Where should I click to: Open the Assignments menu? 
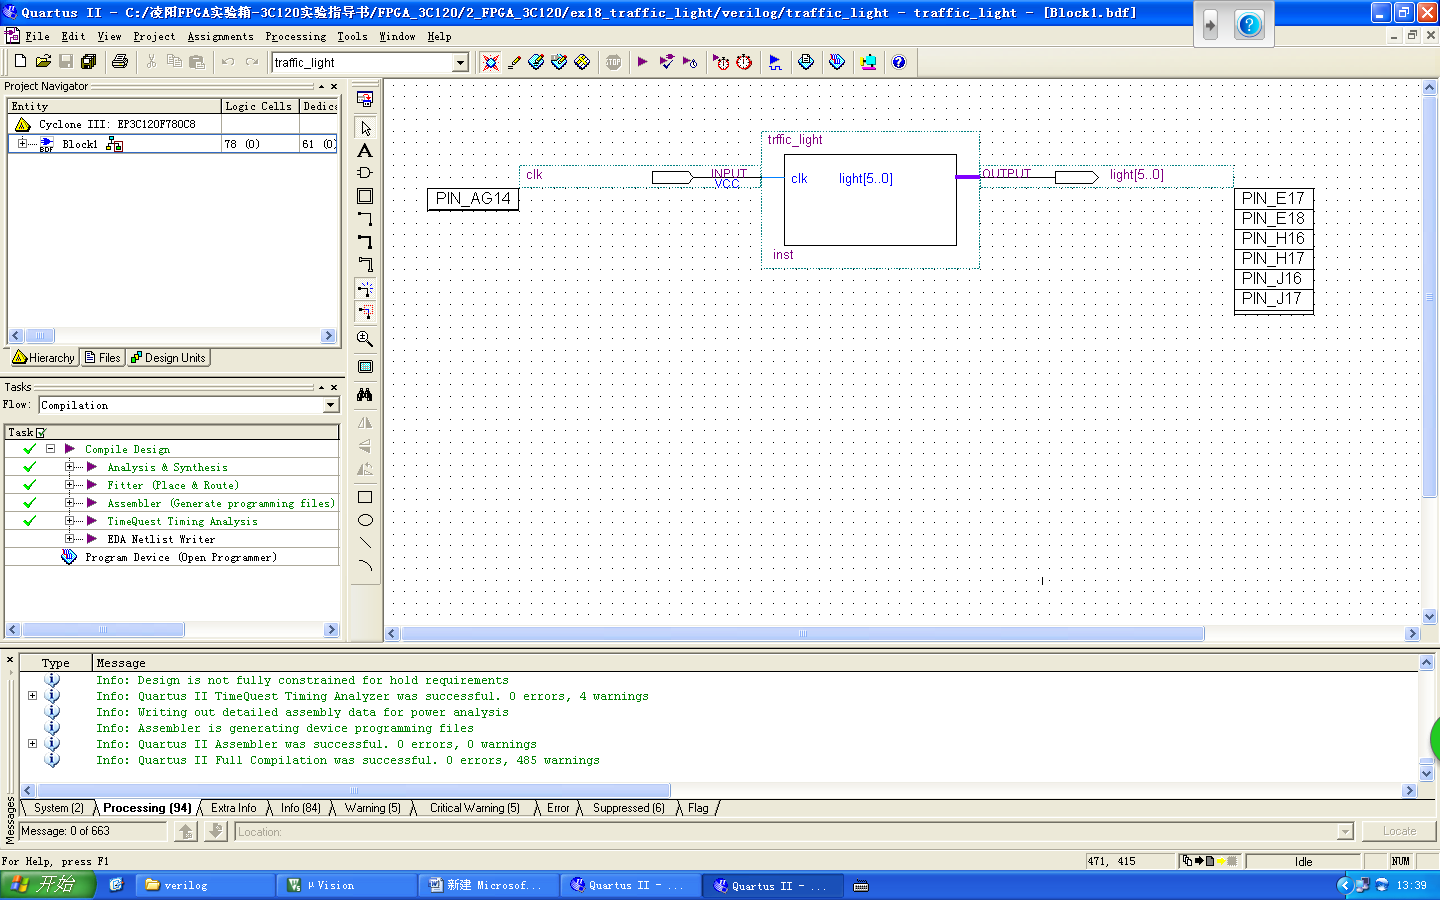[220, 36]
